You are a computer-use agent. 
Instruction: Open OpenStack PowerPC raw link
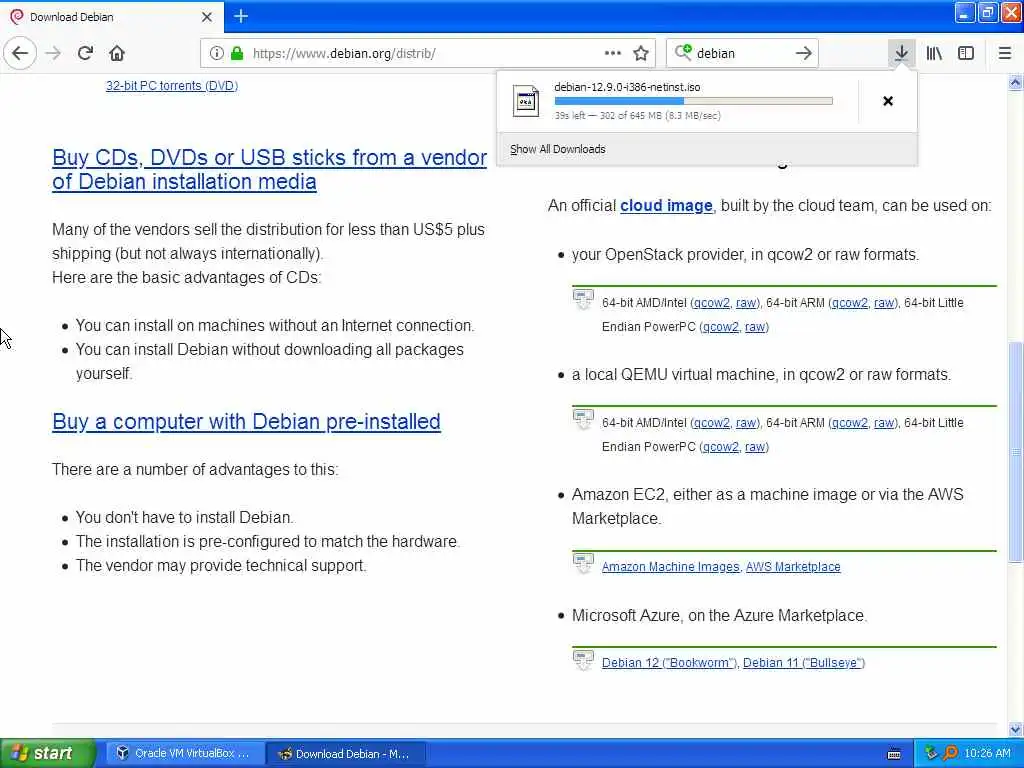(x=755, y=327)
